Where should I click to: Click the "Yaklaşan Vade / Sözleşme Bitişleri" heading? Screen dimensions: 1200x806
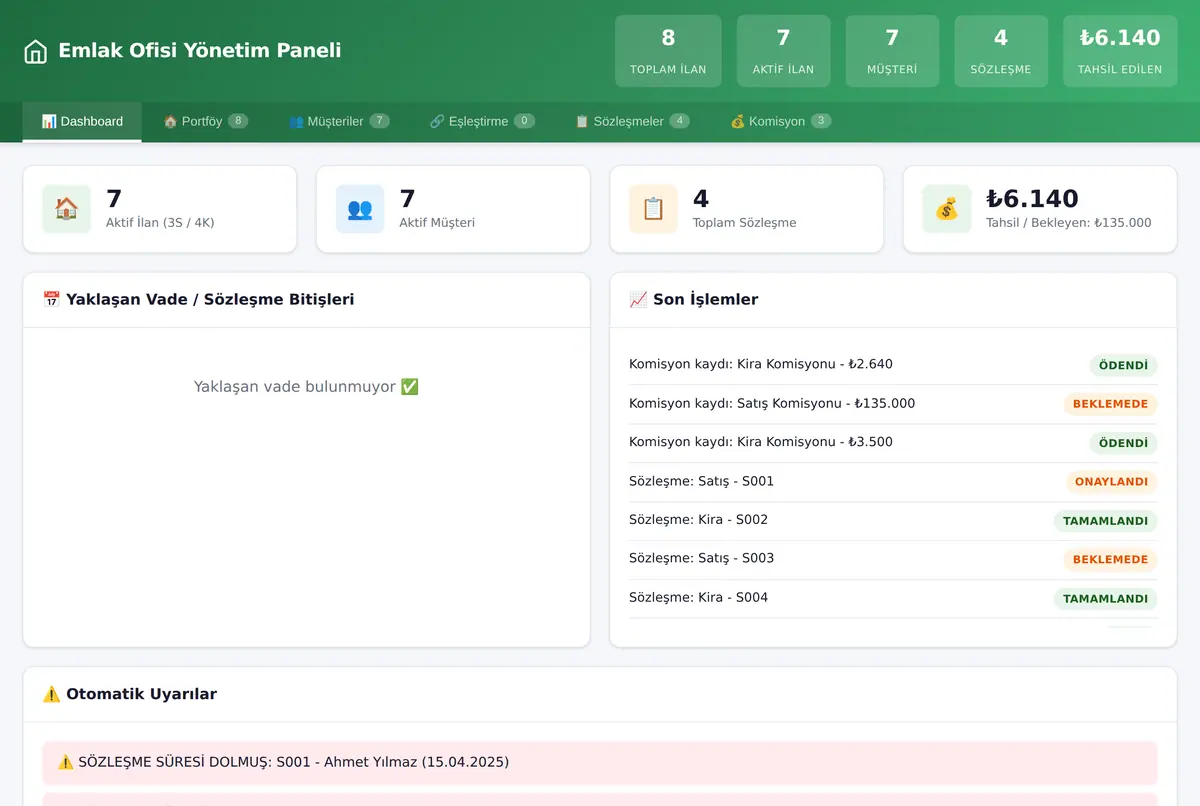[x=198, y=299]
